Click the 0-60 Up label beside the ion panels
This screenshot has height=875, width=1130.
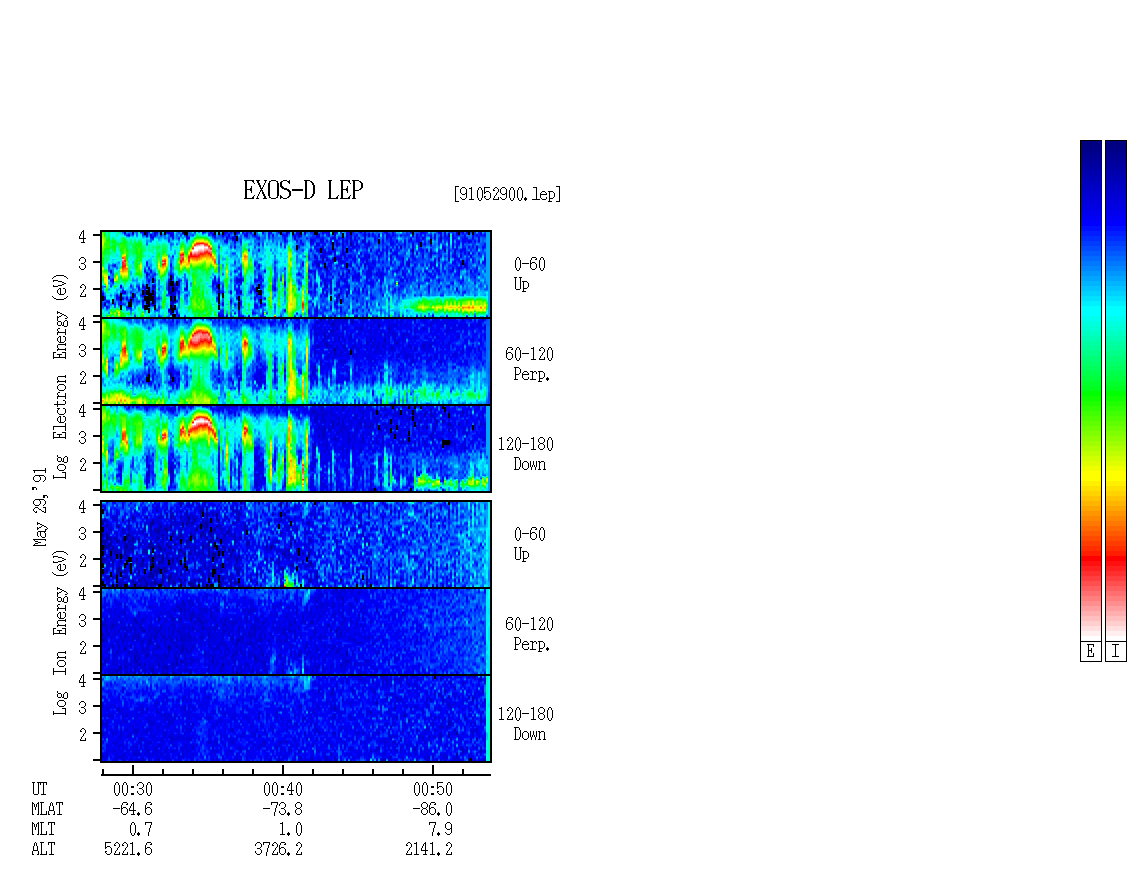point(529,544)
